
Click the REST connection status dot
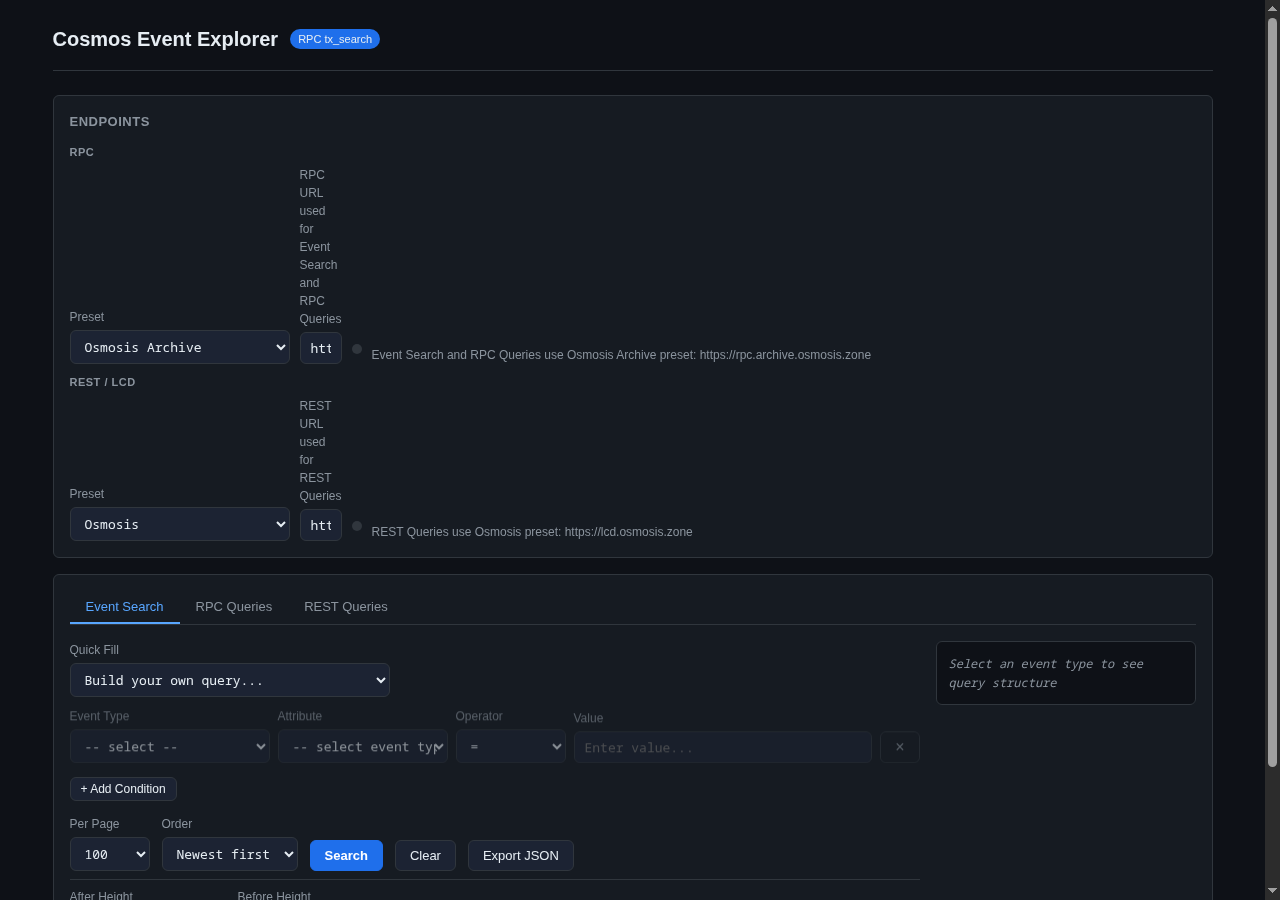[x=357, y=526]
